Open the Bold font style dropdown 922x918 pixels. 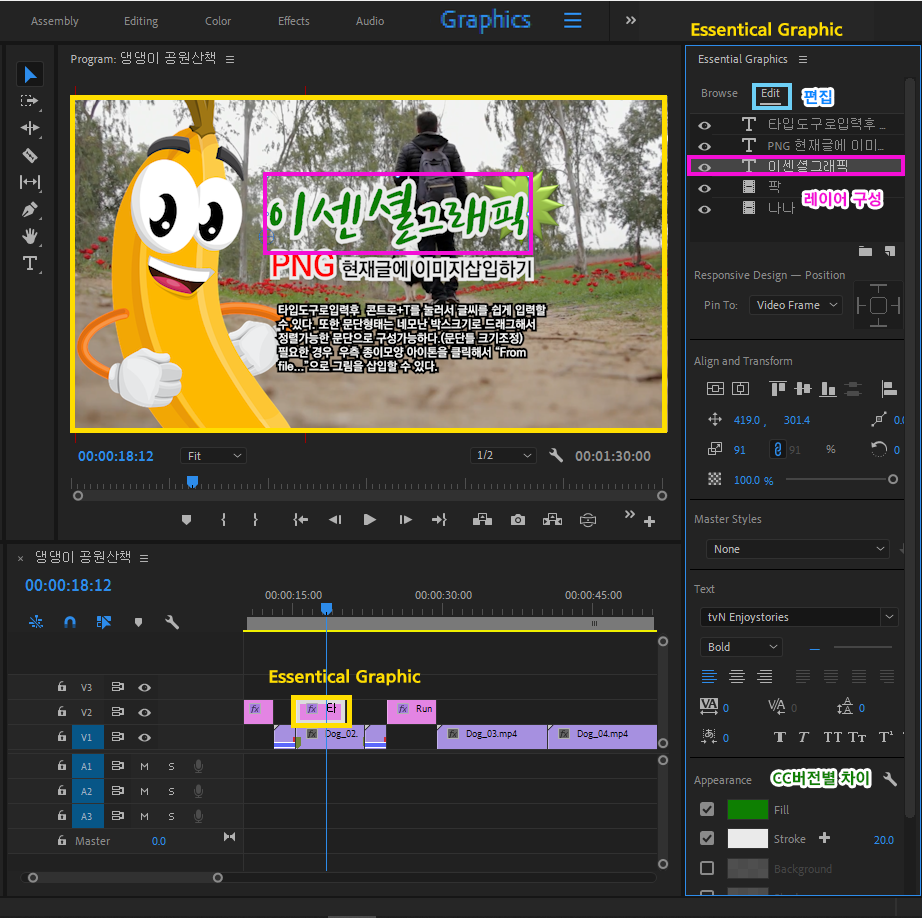[x=741, y=647]
